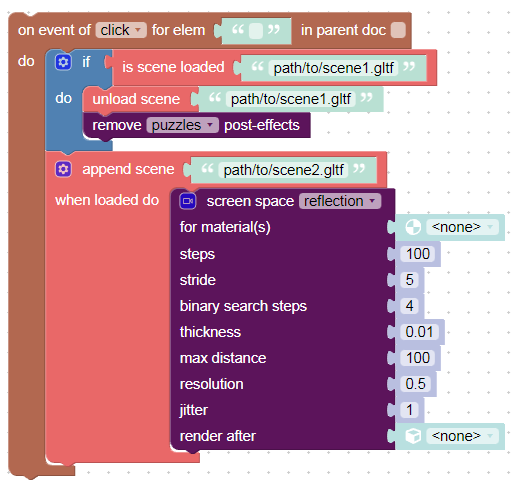The height and width of the screenshot is (483, 513).
Task: Edit the empty element id text field
Action: click(256, 31)
